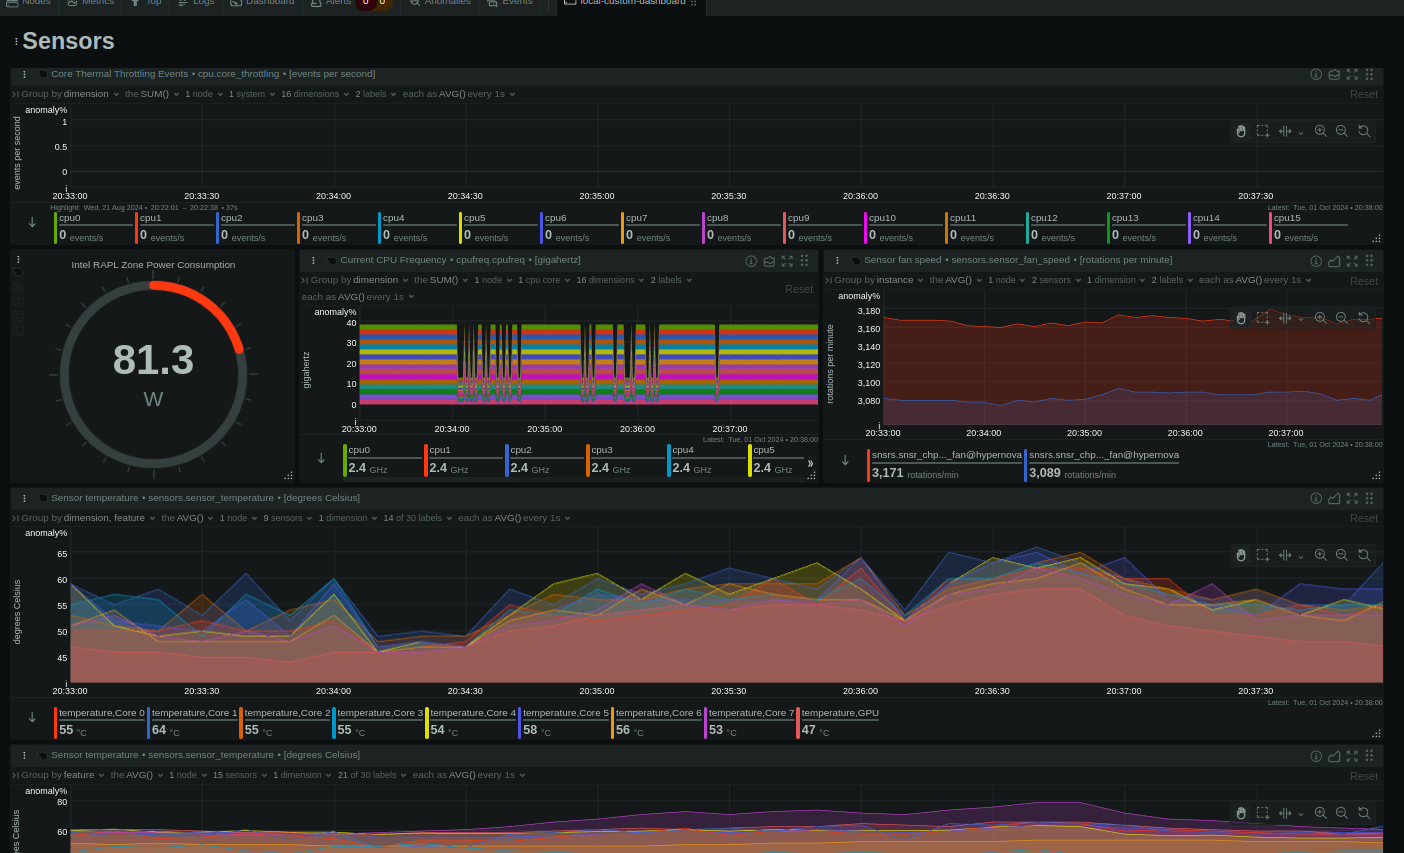Viewport: 1404px width, 853px height.
Task: Open the Anomalies tab
Action: point(441,3)
